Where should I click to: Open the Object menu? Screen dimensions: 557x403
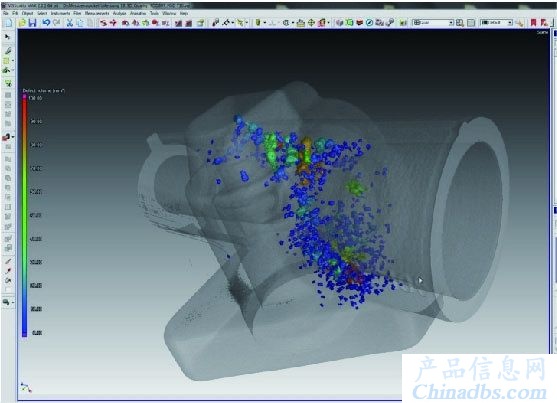tap(27, 13)
